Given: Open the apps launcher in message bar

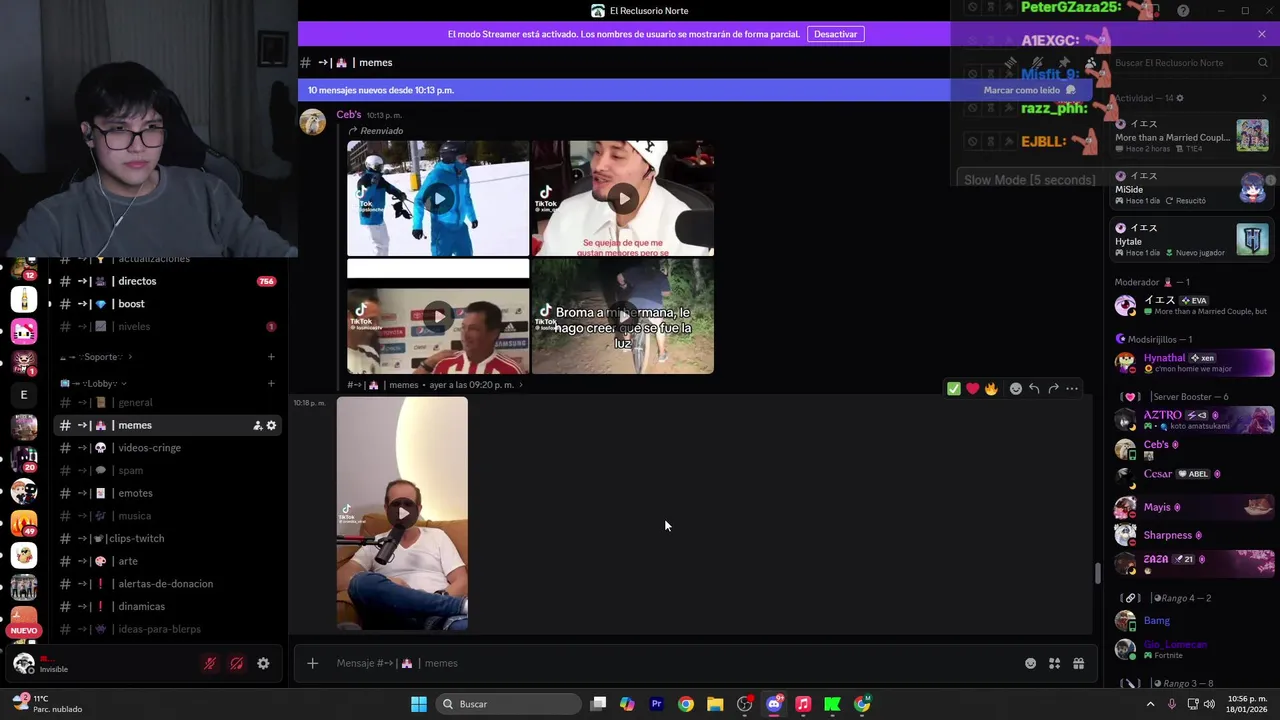Looking at the screenshot, I should (1054, 663).
